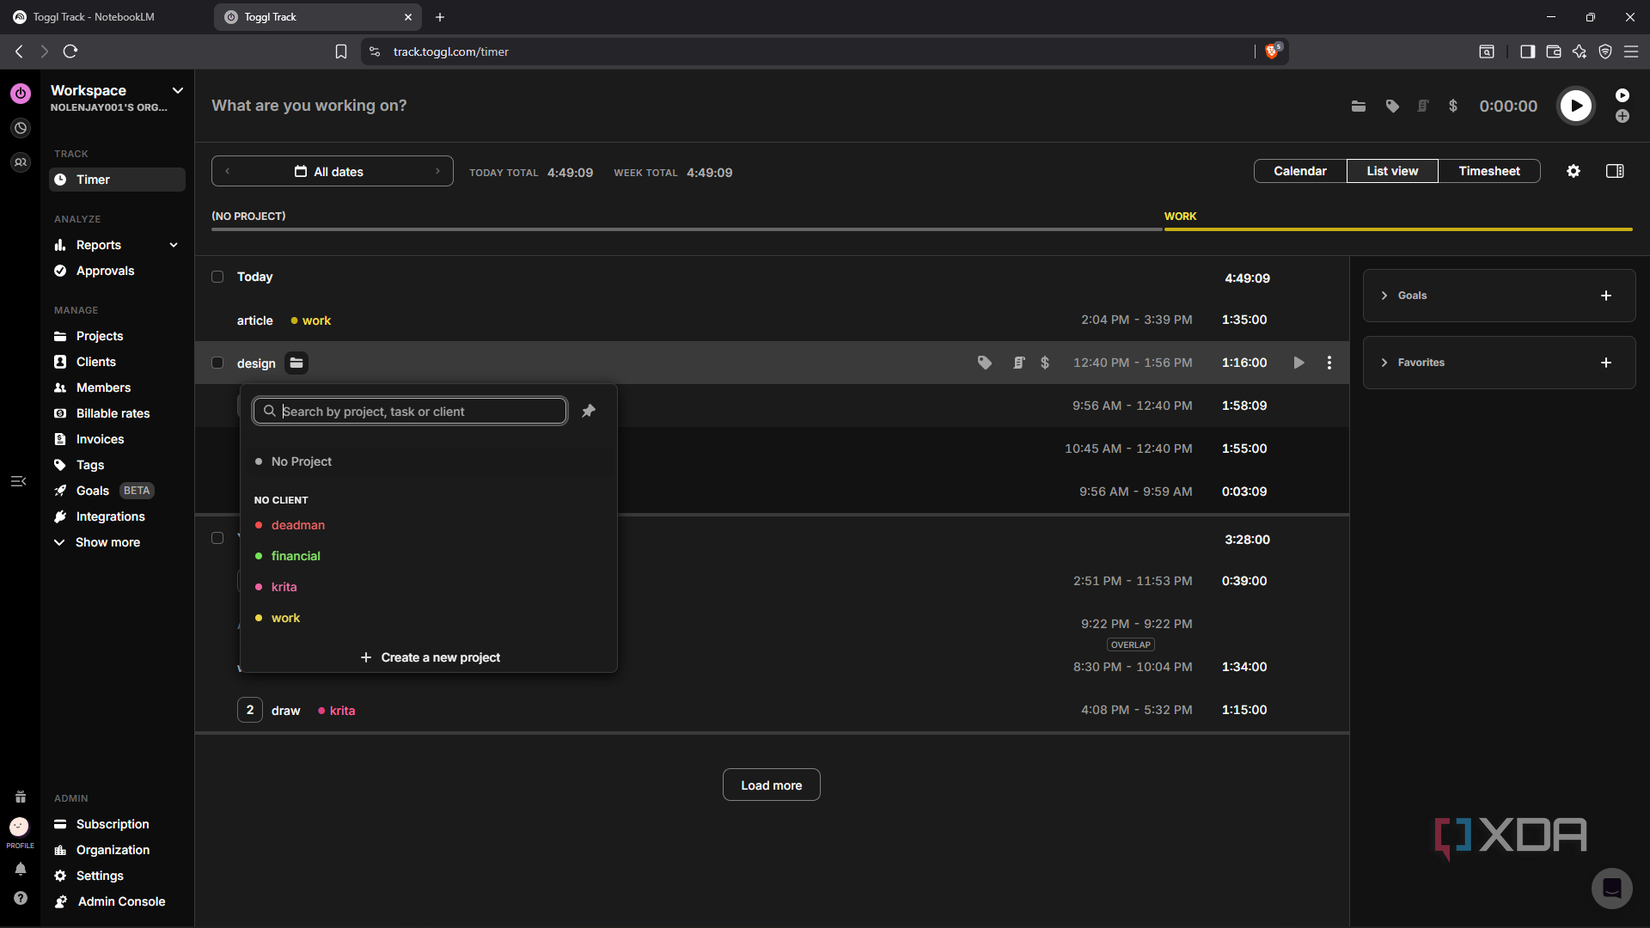
Task: Add a new favorite with the plus
Action: pyautogui.click(x=1606, y=363)
